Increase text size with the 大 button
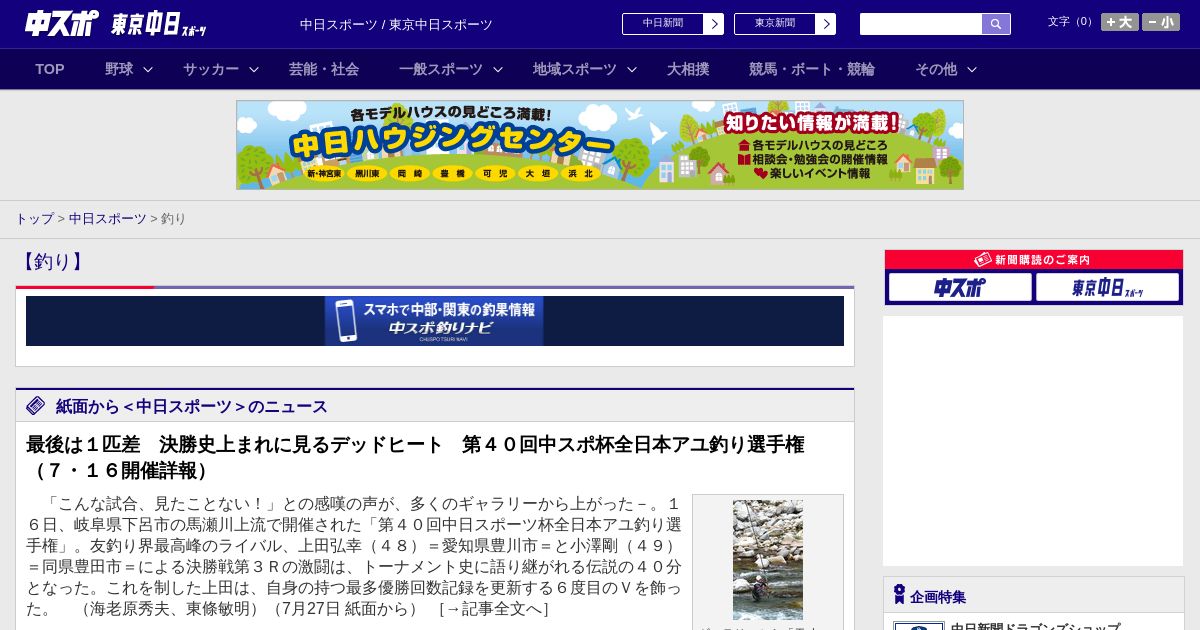 tap(1120, 22)
